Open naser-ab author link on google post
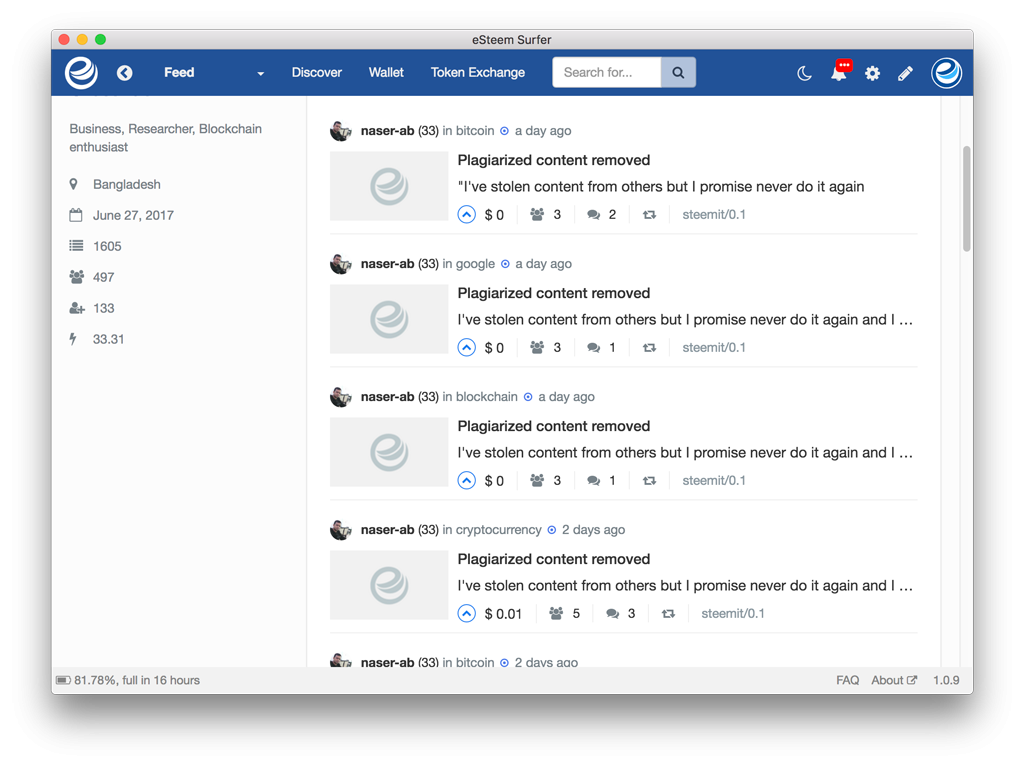The width and height of the screenshot is (1024, 767). [387, 264]
